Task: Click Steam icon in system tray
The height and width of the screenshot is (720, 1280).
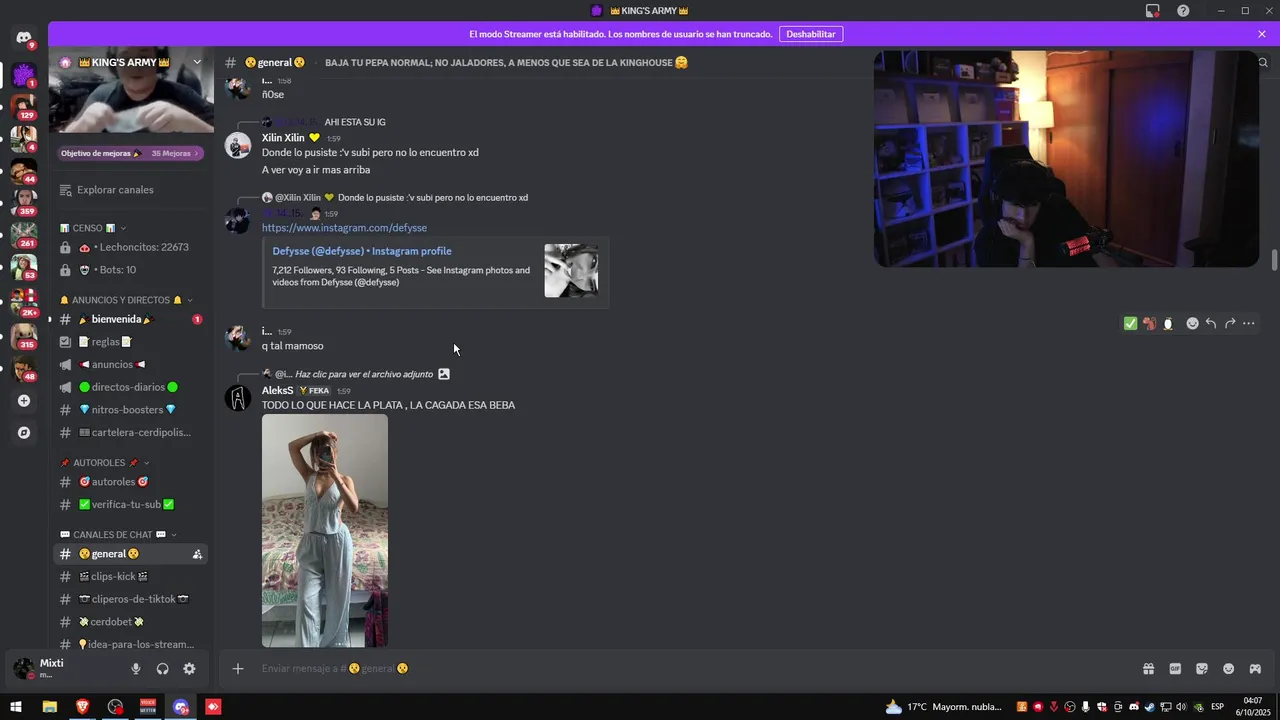Action: (x=1149, y=707)
